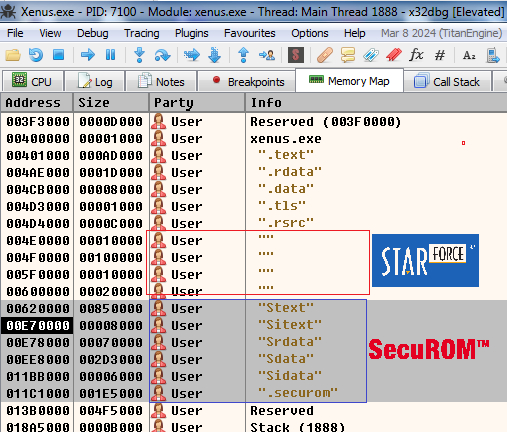This screenshot has width=507, height=432.
Task: Switch to the Breakpoints tab
Action: 247,81
